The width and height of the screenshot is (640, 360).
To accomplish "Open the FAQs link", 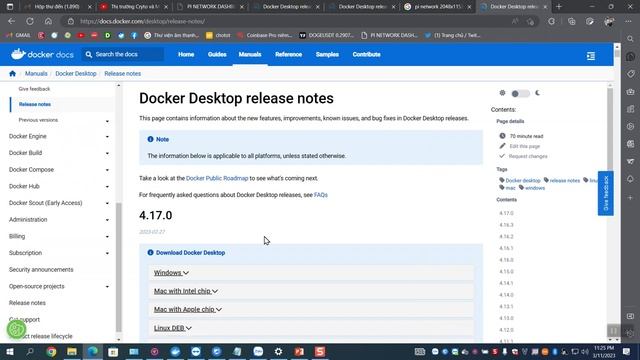I will [321, 195].
